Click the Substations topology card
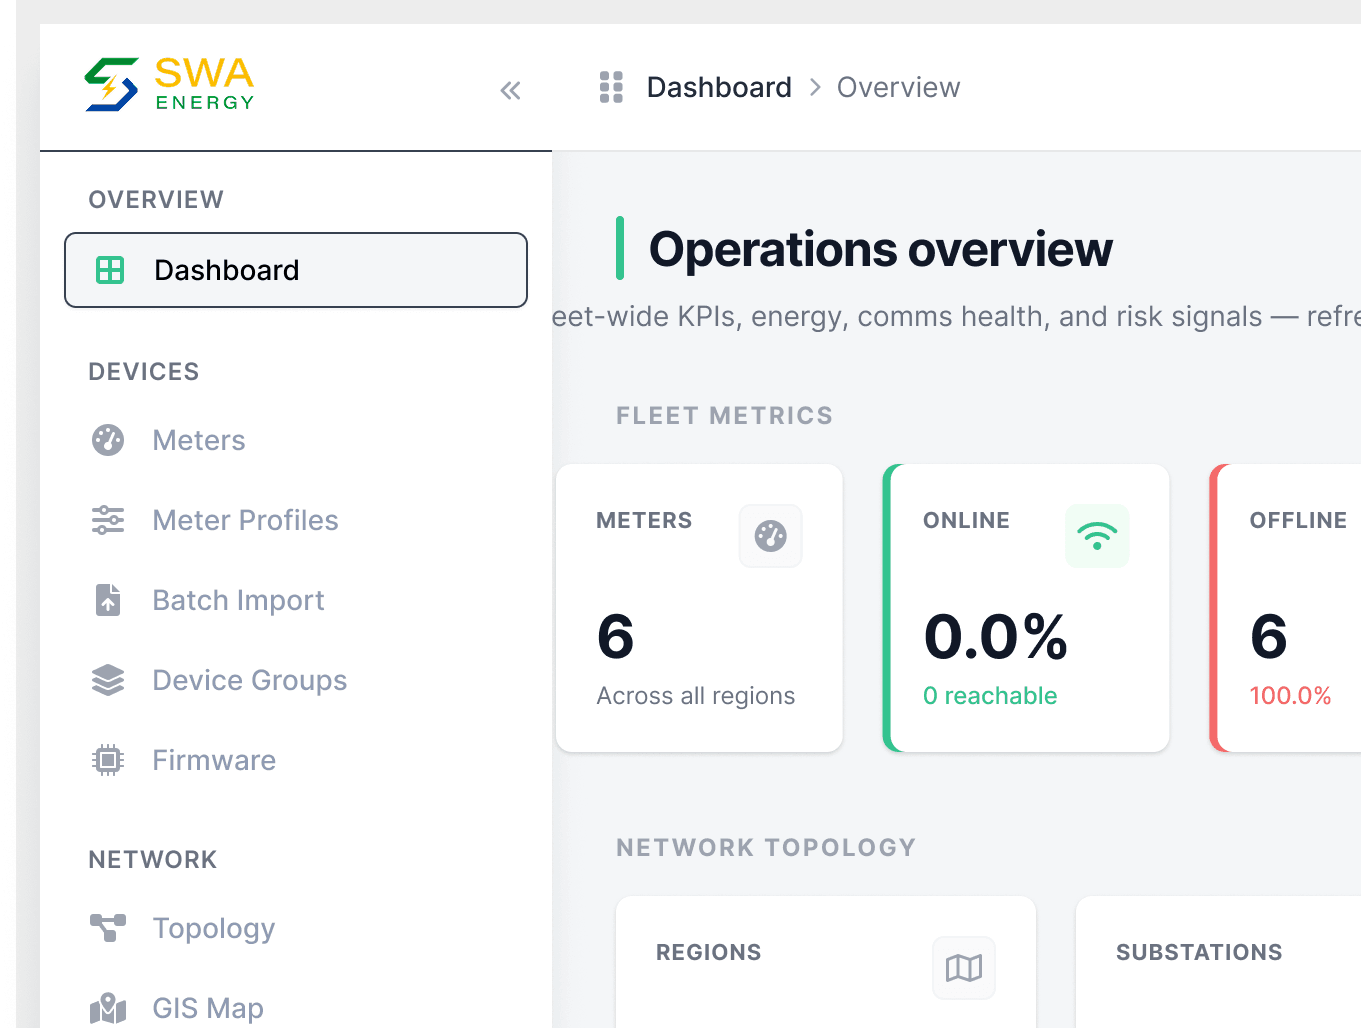This screenshot has width=1361, height=1028. tap(1218, 962)
